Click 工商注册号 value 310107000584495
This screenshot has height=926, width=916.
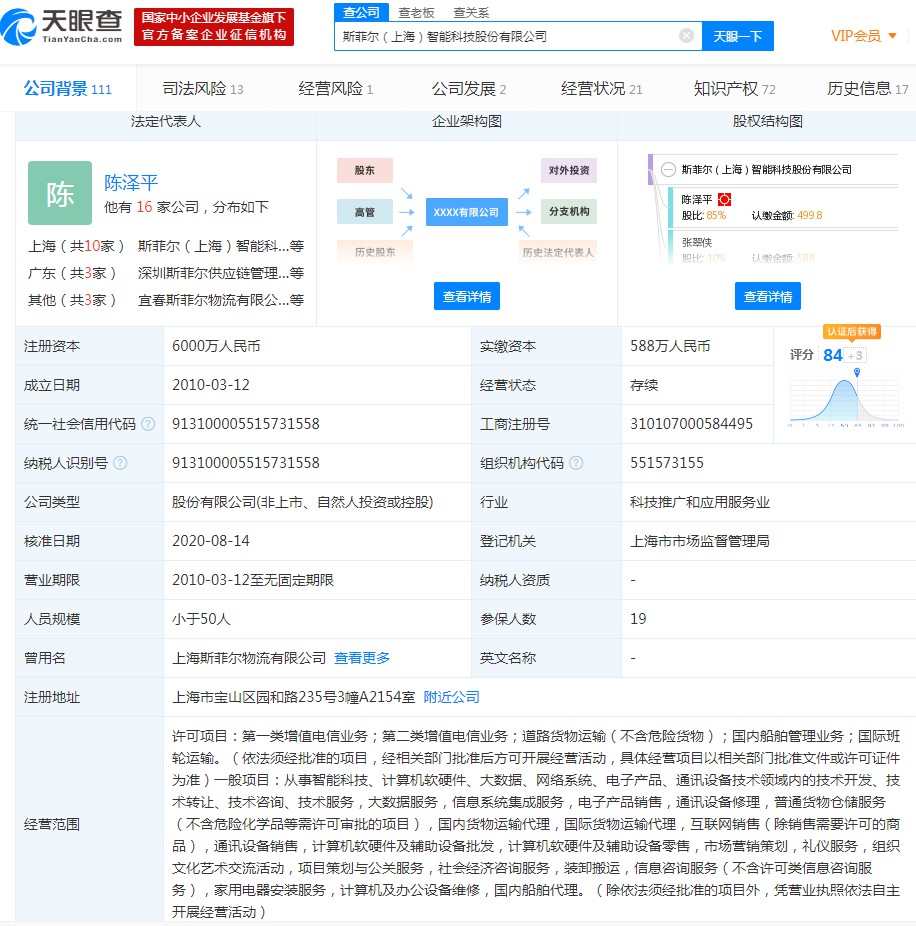pyautogui.click(x=692, y=424)
